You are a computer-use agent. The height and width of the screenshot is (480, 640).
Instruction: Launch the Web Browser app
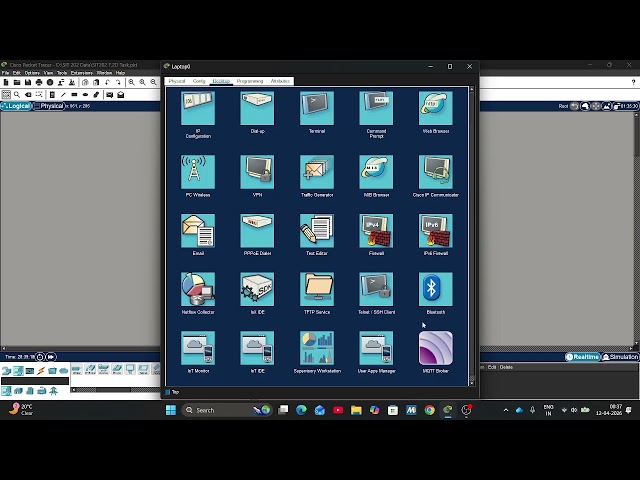436,108
